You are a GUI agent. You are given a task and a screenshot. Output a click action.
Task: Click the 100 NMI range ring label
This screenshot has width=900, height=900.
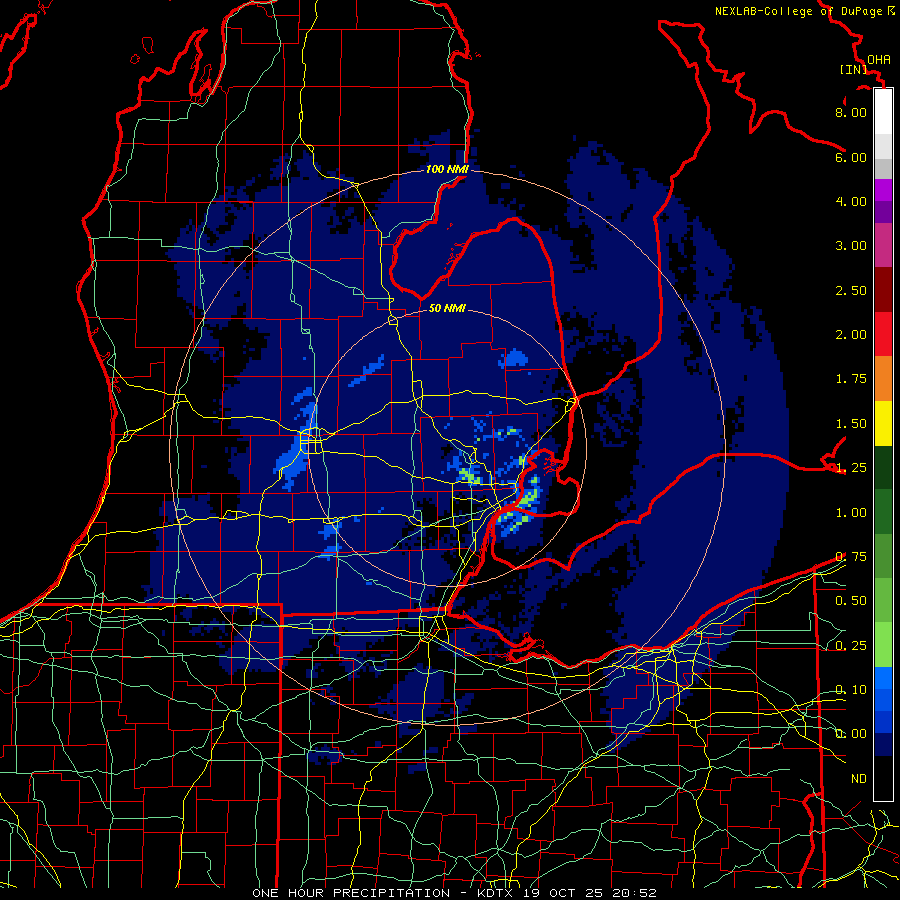pos(447,169)
